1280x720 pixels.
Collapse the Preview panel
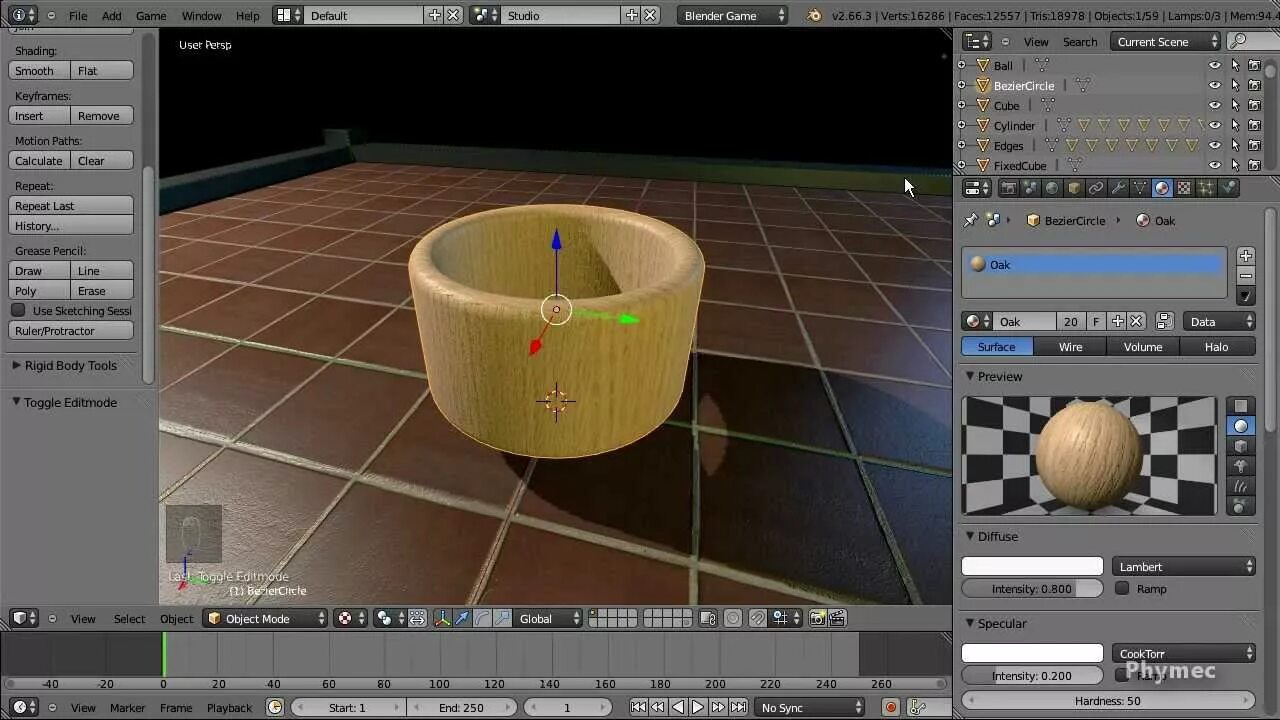969,376
